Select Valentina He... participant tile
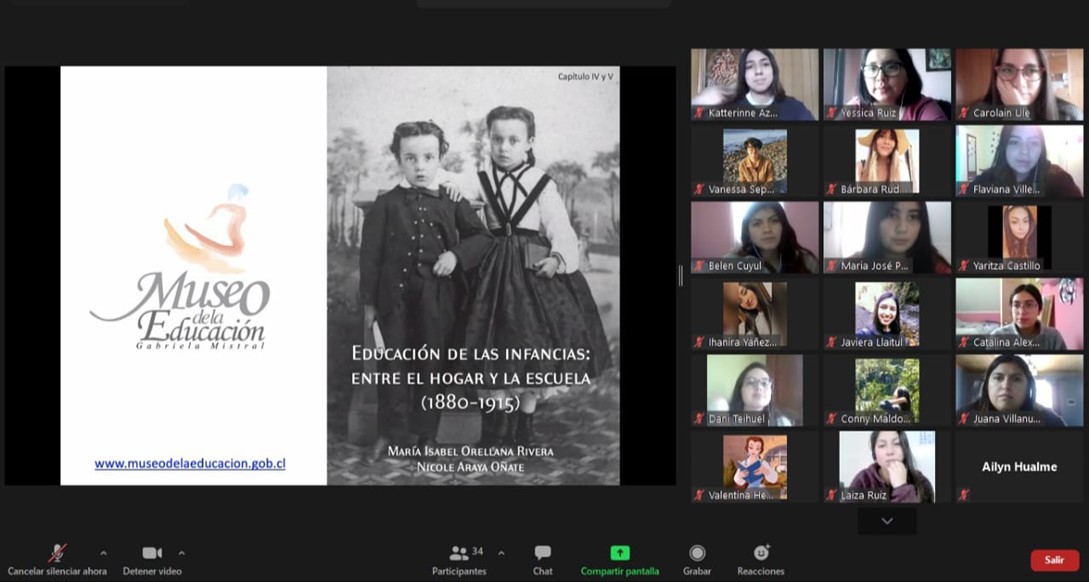This screenshot has width=1089, height=582. (x=755, y=467)
